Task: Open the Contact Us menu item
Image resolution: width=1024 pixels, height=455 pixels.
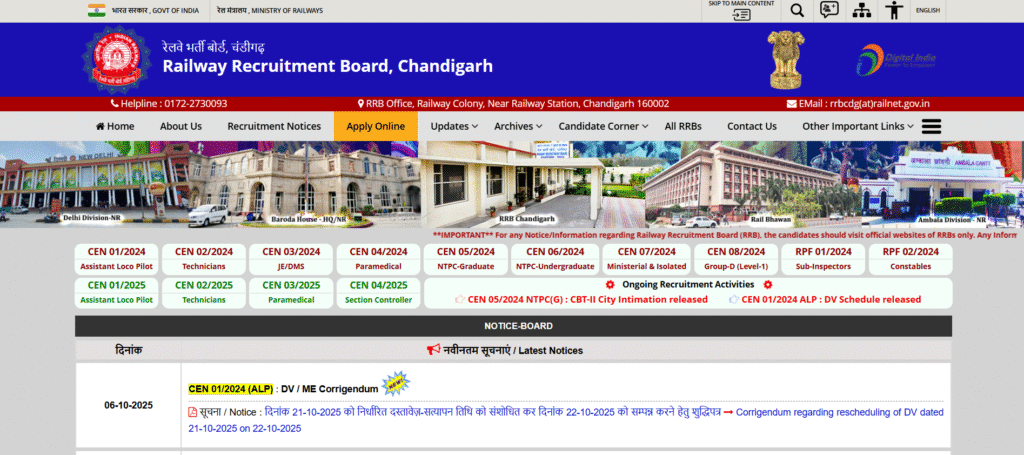Action: [x=751, y=126]
